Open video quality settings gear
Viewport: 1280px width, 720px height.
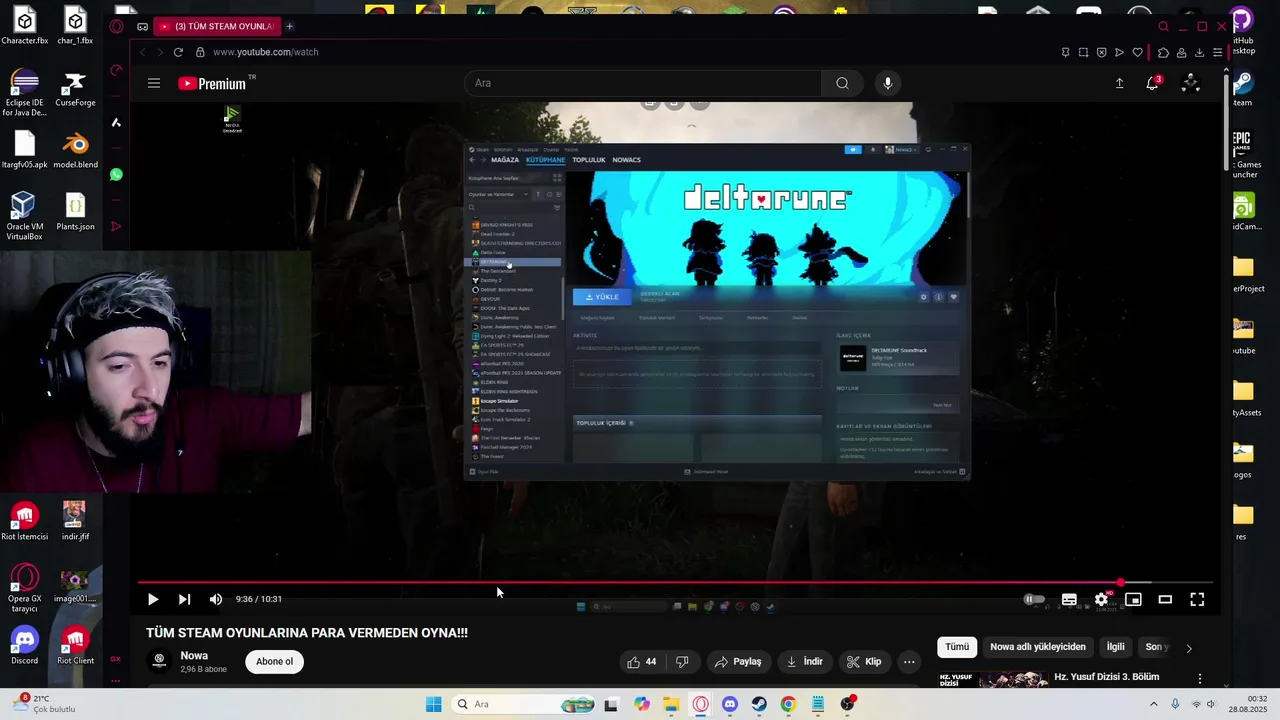[1101, 599]
